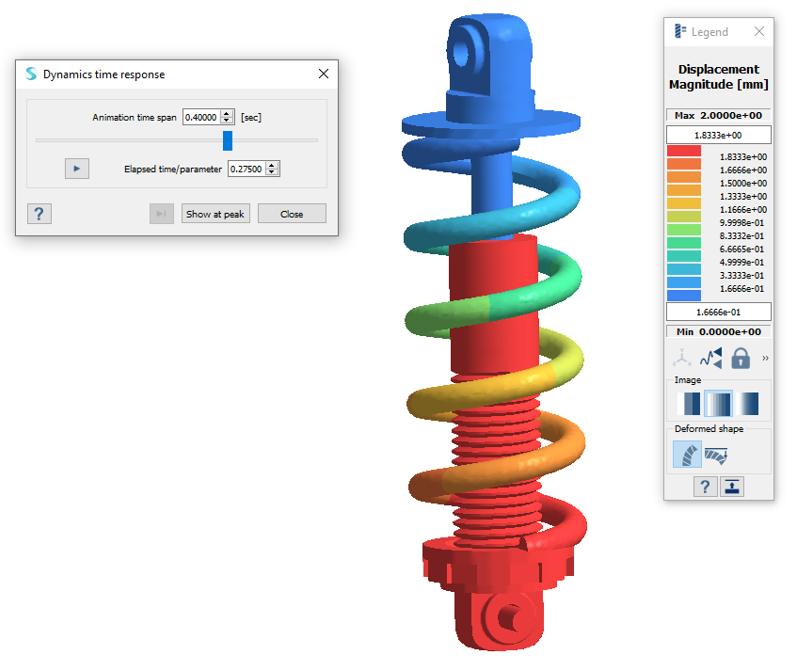Toggle the legend lock icon
Screen dimensions: 795x668
click(740, 357)
